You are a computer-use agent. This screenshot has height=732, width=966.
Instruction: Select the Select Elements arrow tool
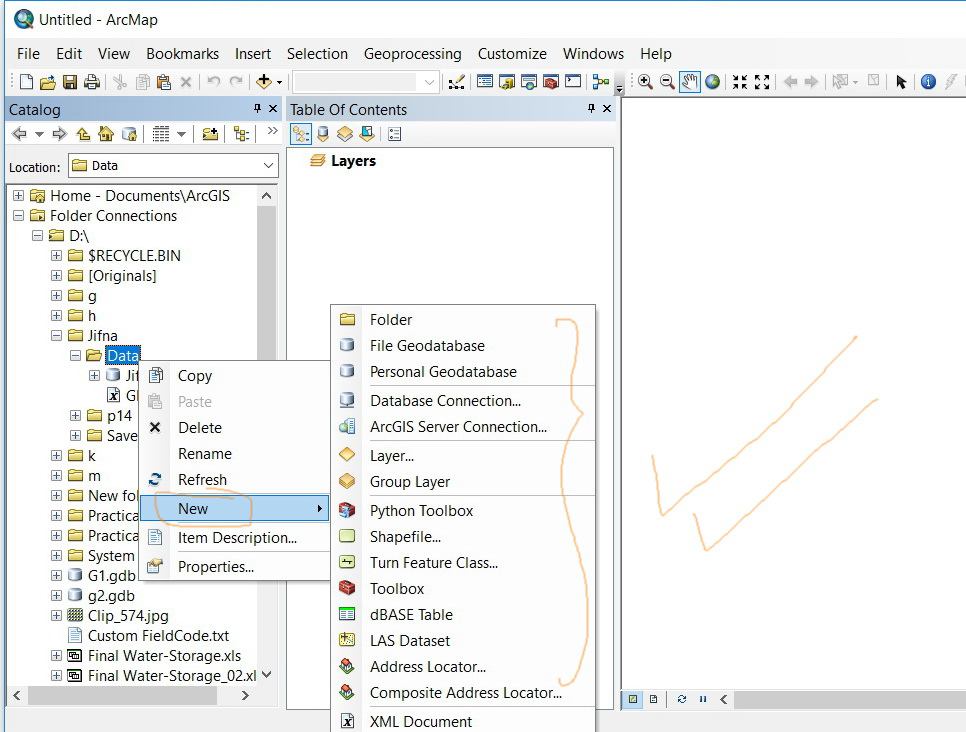point(901,81)
